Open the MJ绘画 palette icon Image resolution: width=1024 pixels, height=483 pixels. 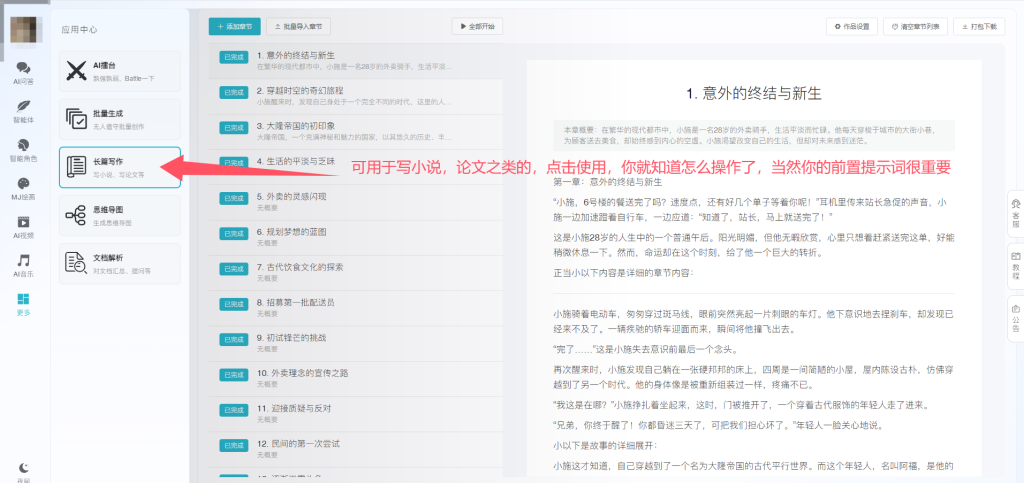[23, 185]
